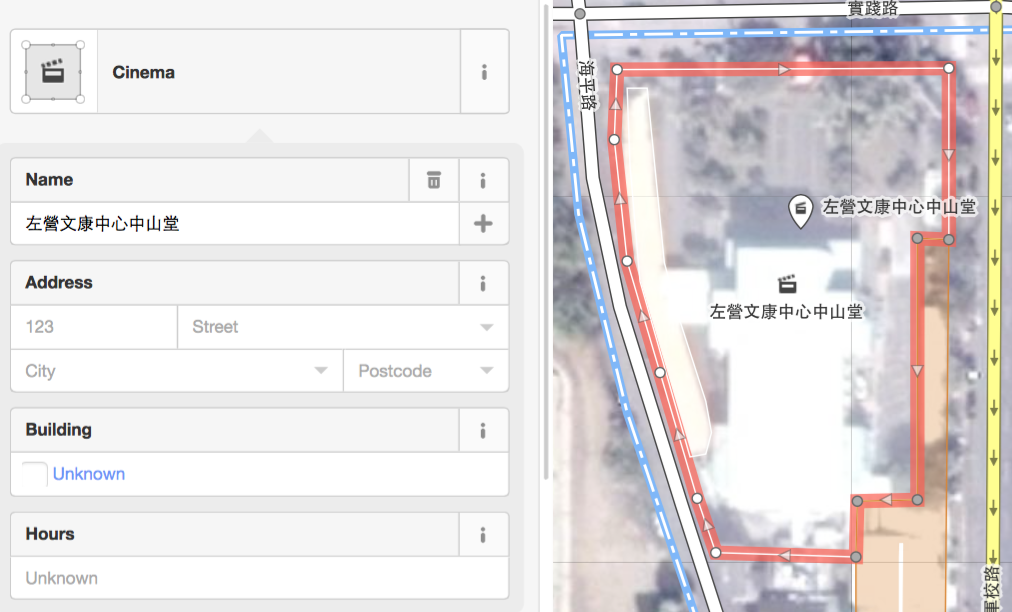The image size is (1012, 612).
Task: Open the City dropdown list
Action: pos(321,371)
